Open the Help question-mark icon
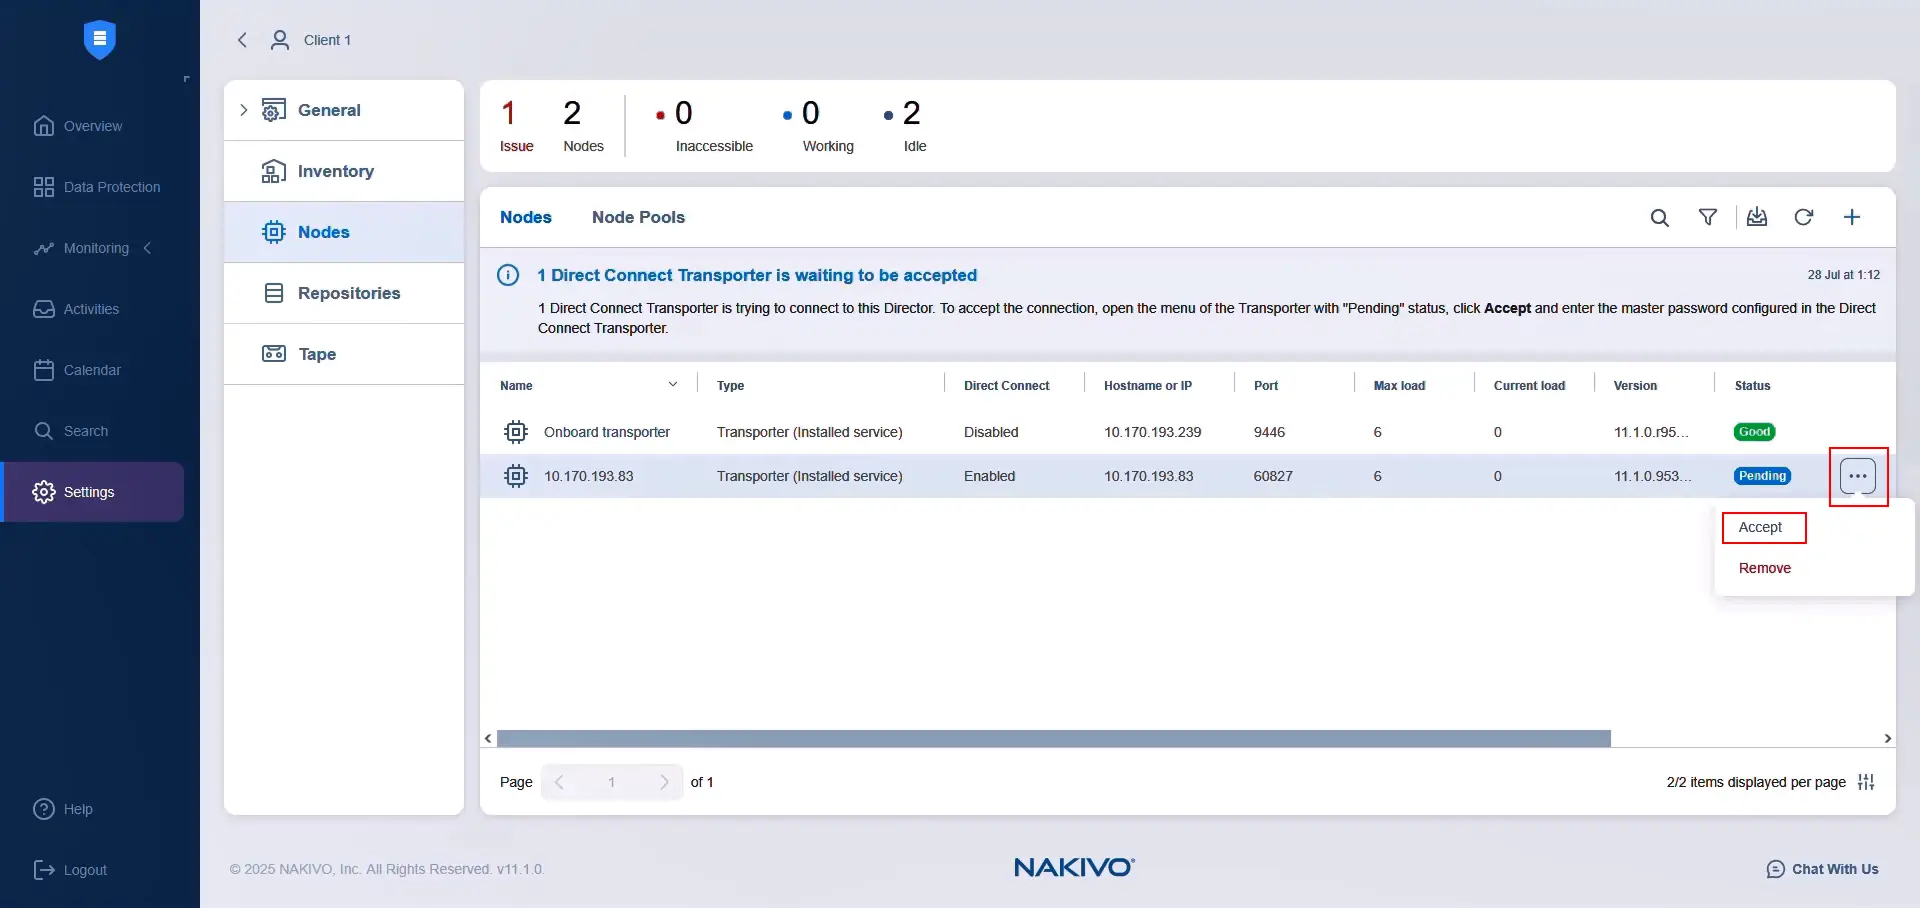The image size is (1920, 908). pos(44,809)
